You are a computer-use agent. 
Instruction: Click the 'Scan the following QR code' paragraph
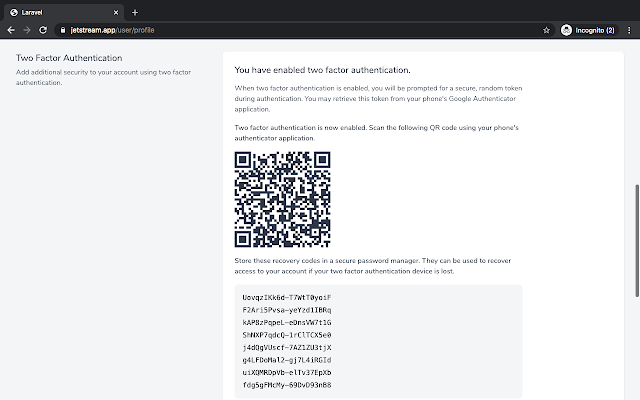coord(376,133)
